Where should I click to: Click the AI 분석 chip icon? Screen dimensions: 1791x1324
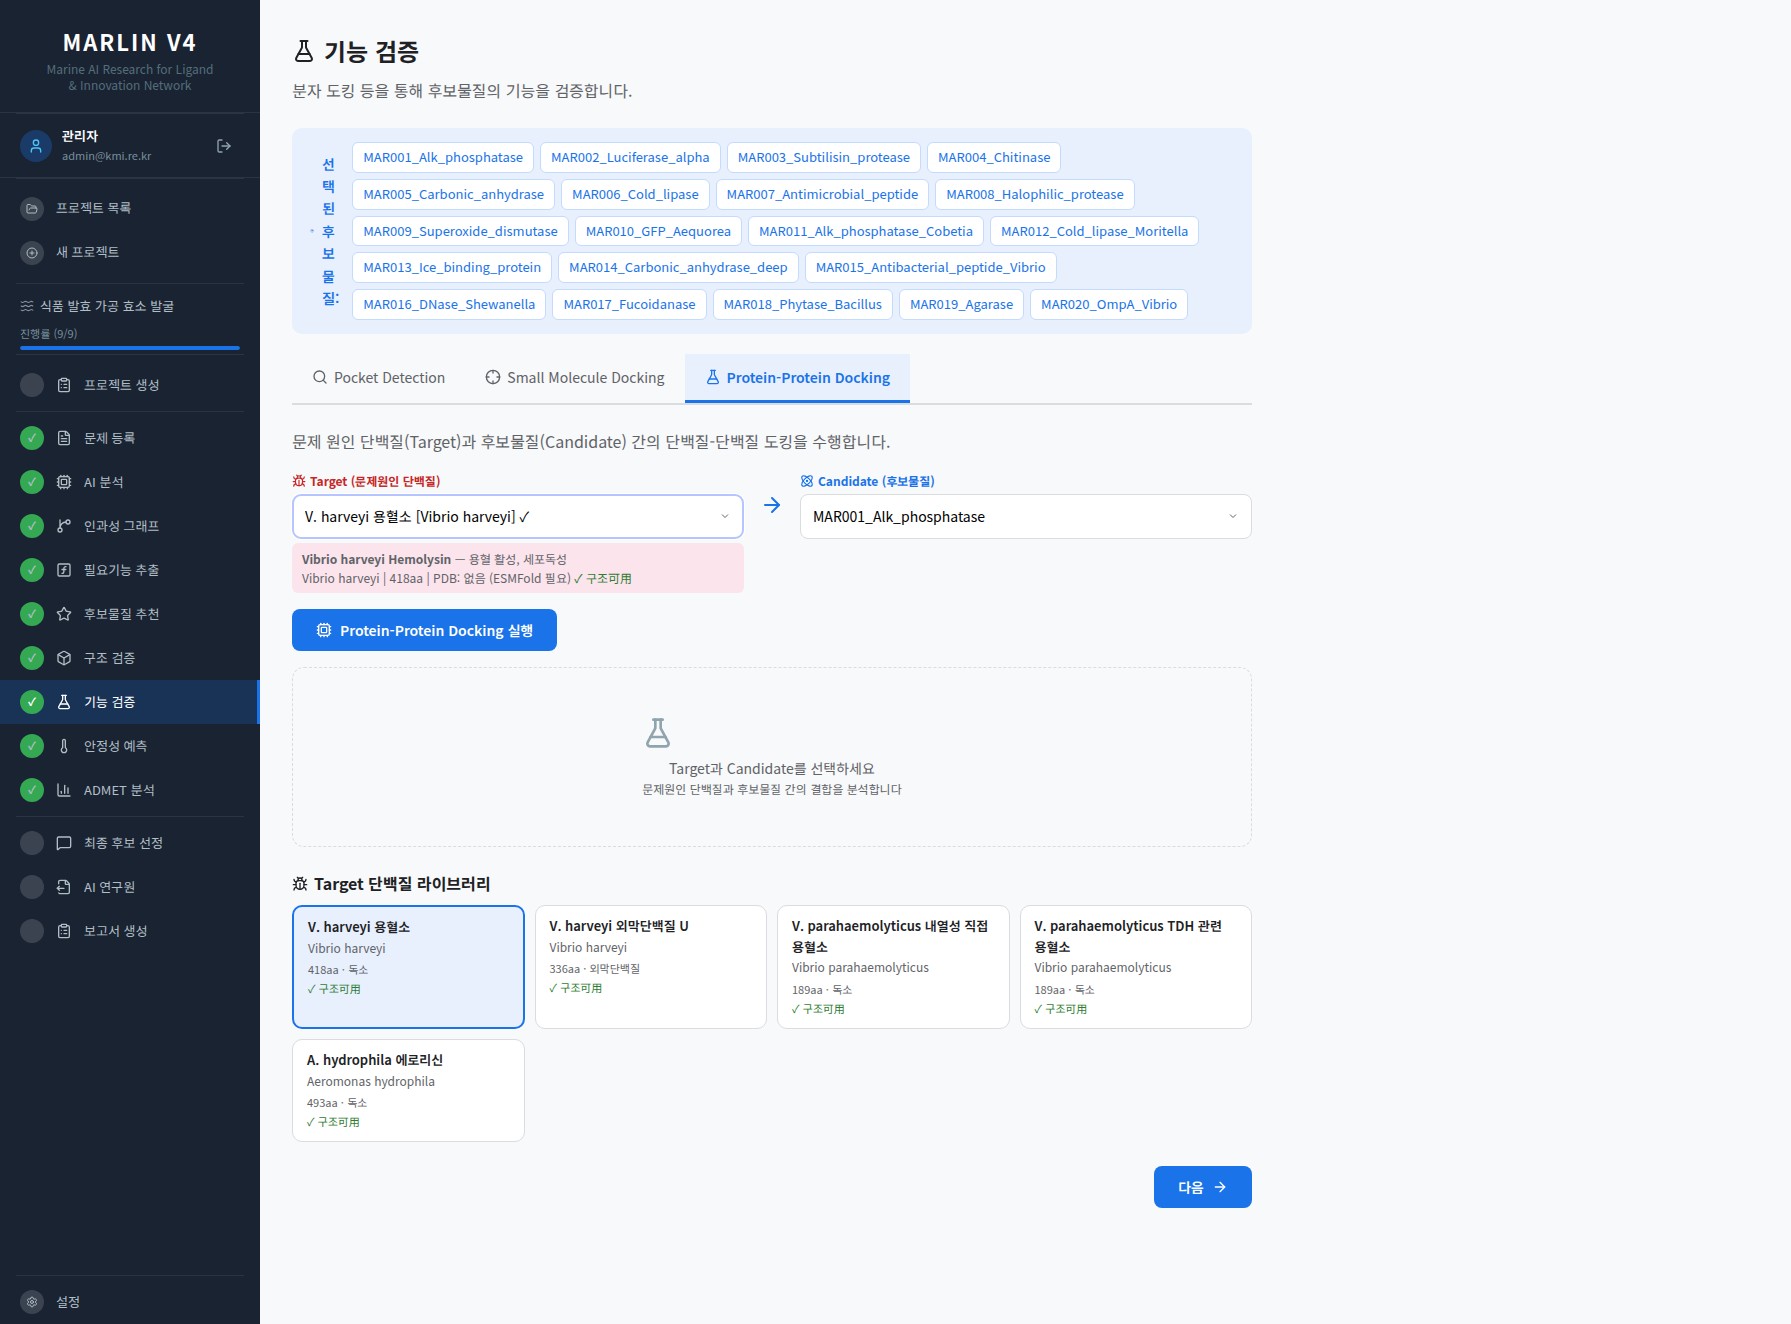(64, 482)
